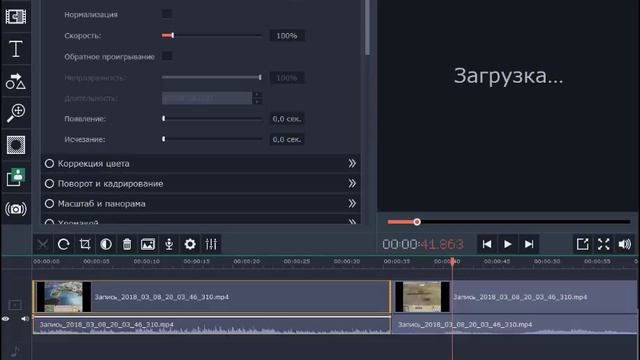Click the Длительность stepper arrows

coord(257,98)
